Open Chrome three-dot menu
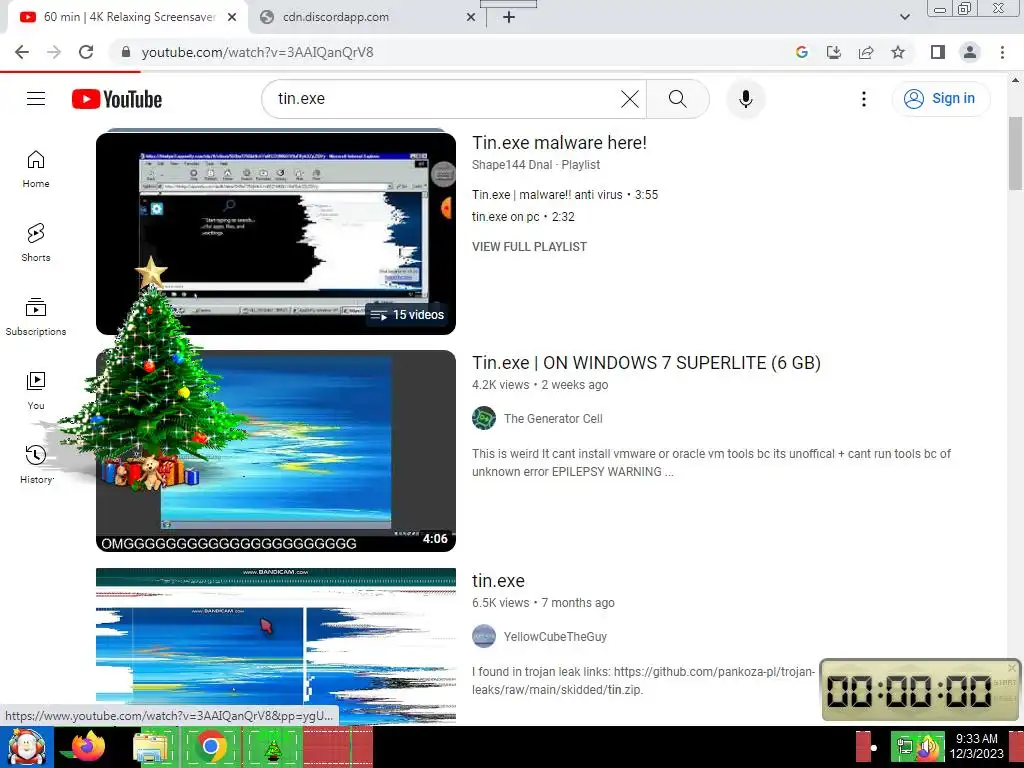This screenshot has height=768, width=1024. click(x=1002, y=52)
